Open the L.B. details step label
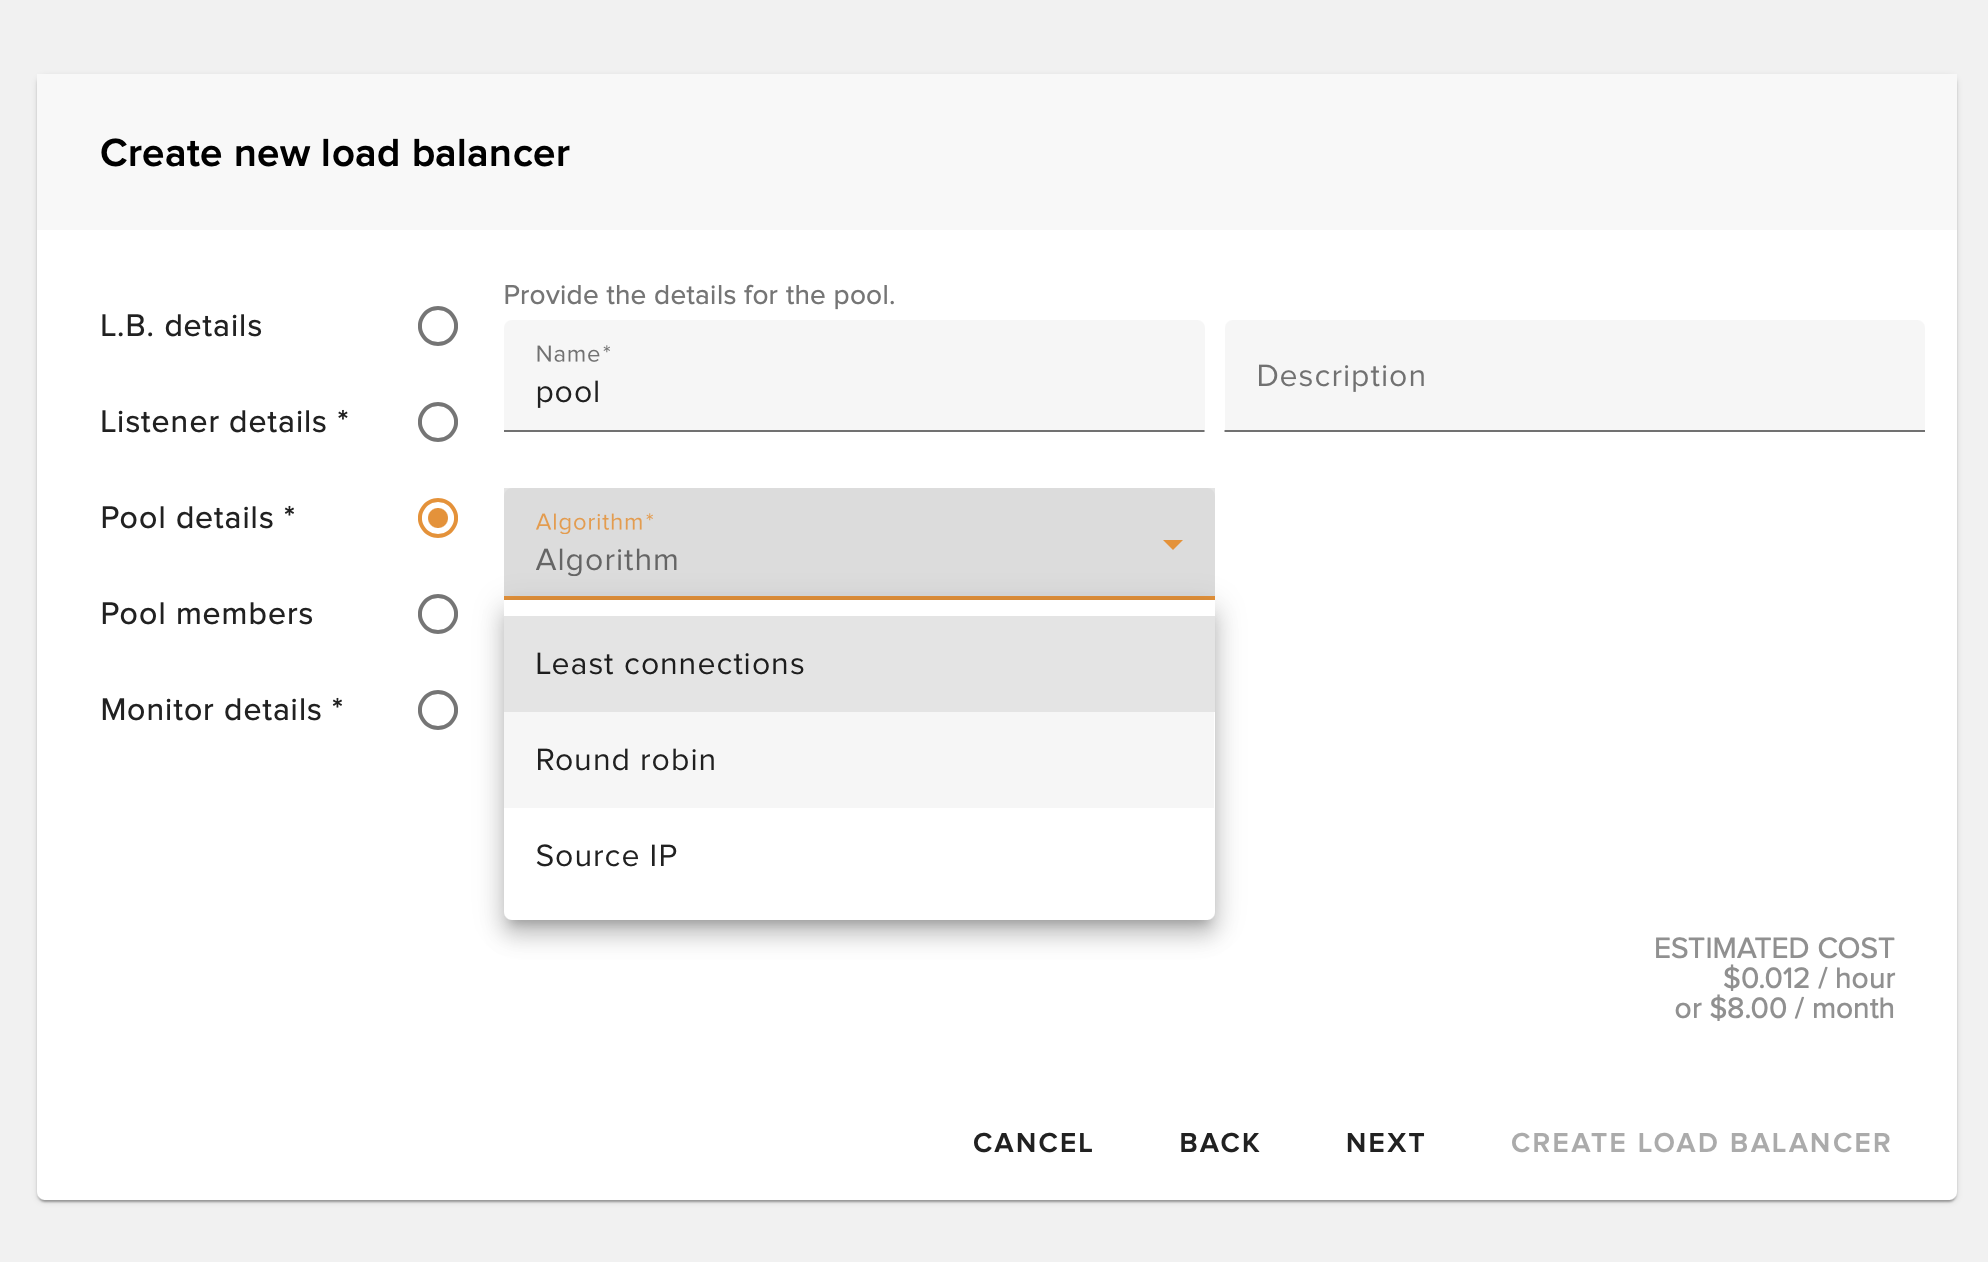 pyautogui.click(x=181, y=326)
